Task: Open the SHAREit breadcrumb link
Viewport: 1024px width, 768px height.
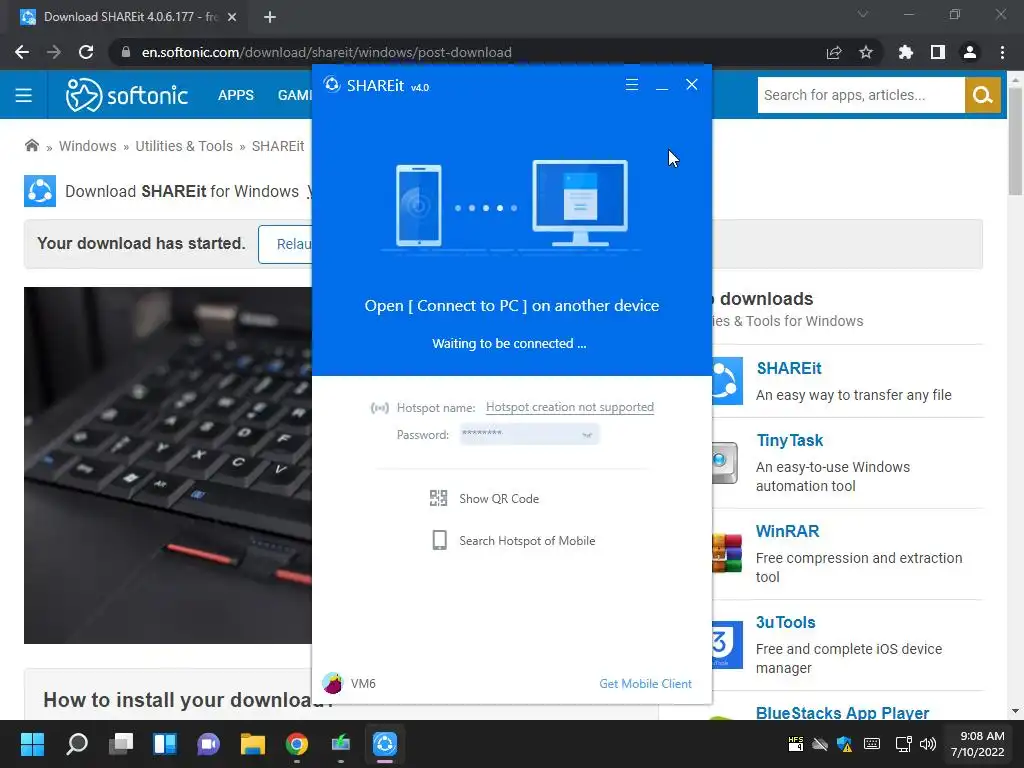Action: (x=278, y=146)
